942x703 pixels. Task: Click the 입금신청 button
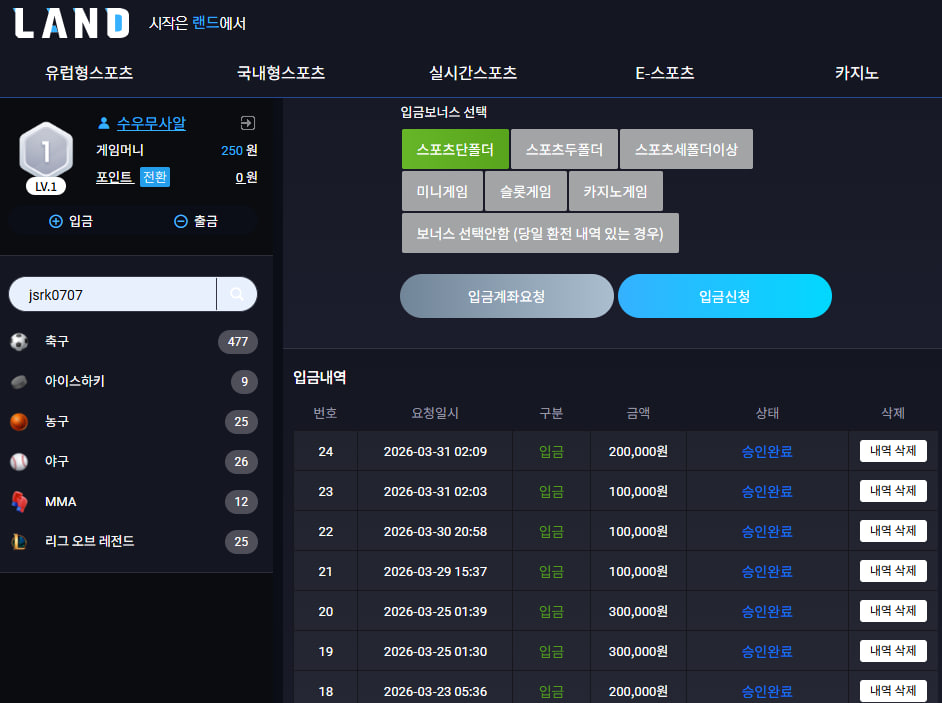coord(725,296)
